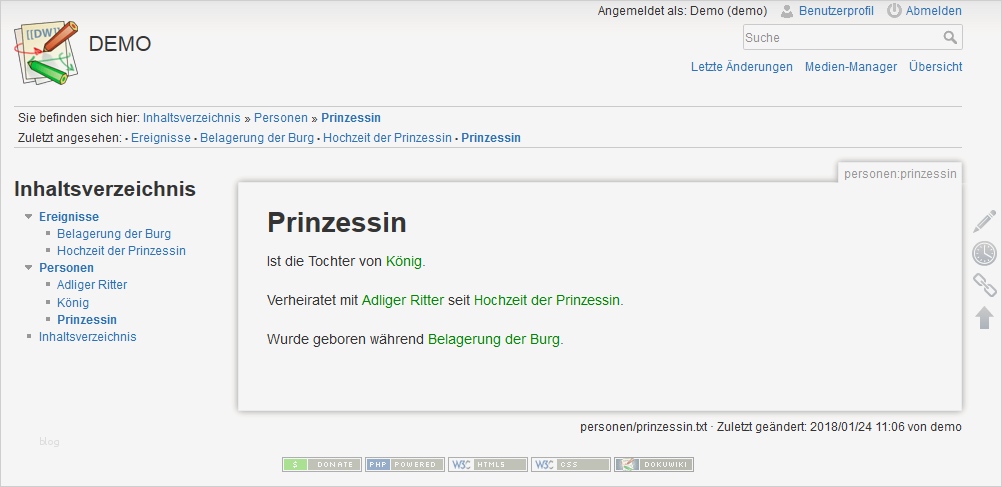Click the Donate badge

[x=322, y=465]
